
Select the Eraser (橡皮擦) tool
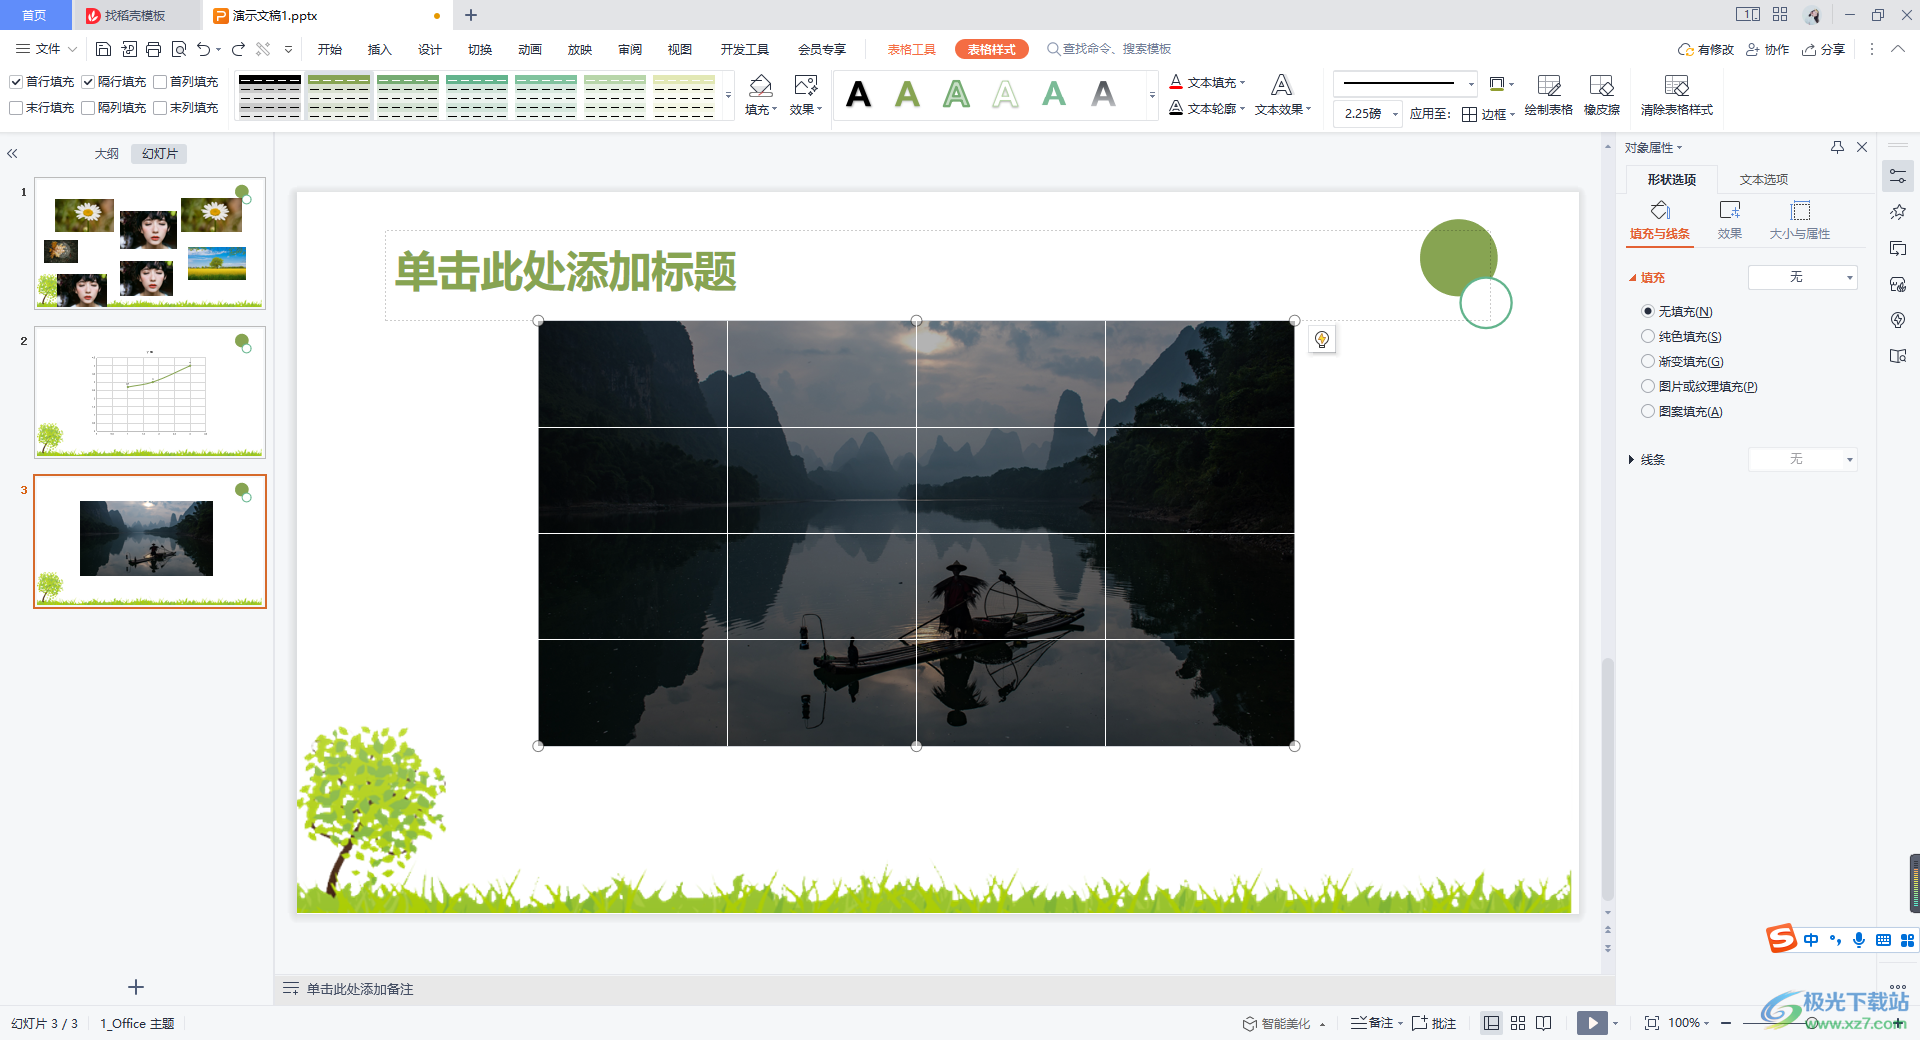coord(1602,95)
